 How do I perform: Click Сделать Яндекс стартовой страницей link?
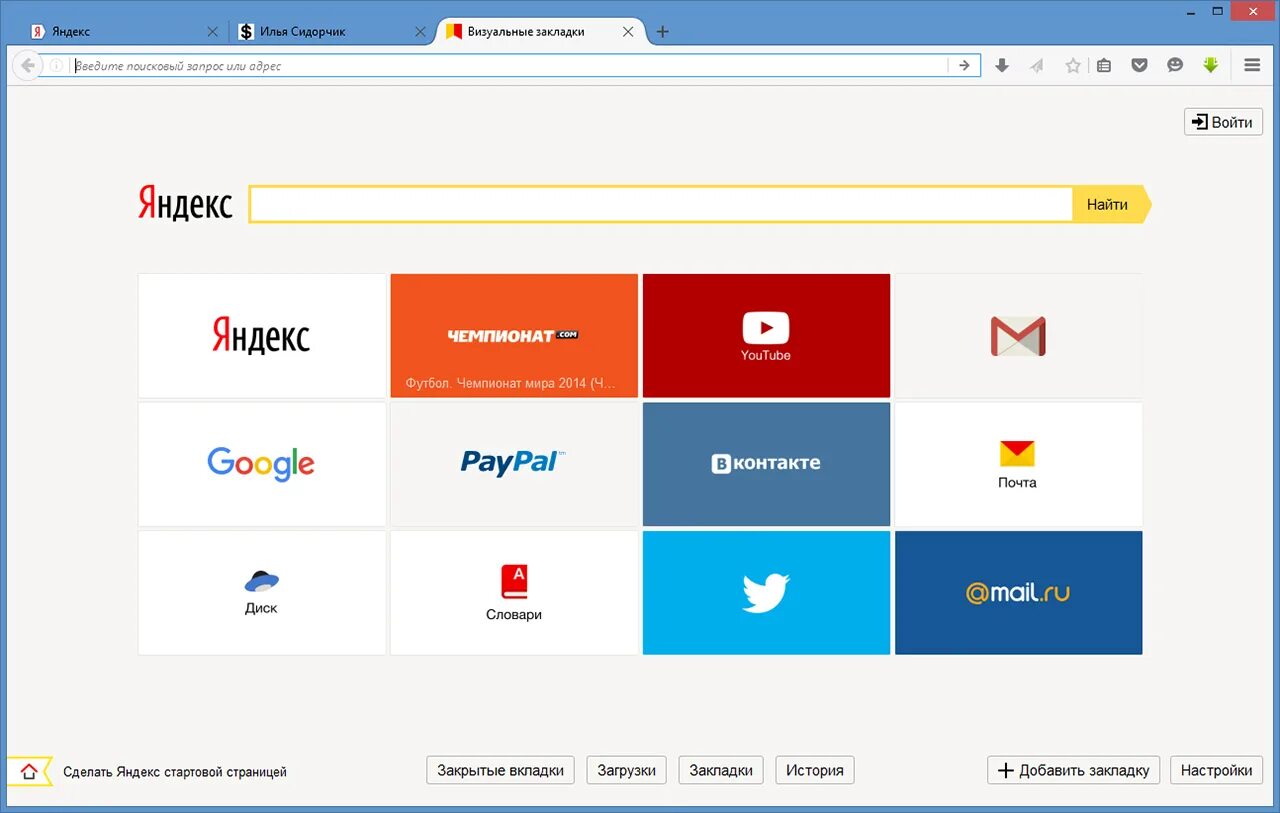(x=175, y=772)
